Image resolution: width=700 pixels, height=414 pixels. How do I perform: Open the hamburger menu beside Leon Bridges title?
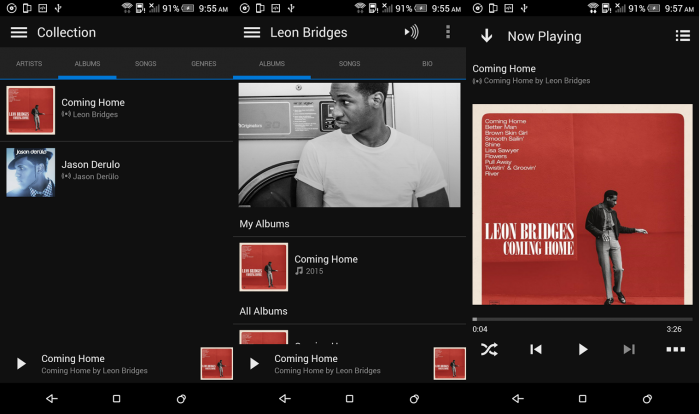coord(252,32)
